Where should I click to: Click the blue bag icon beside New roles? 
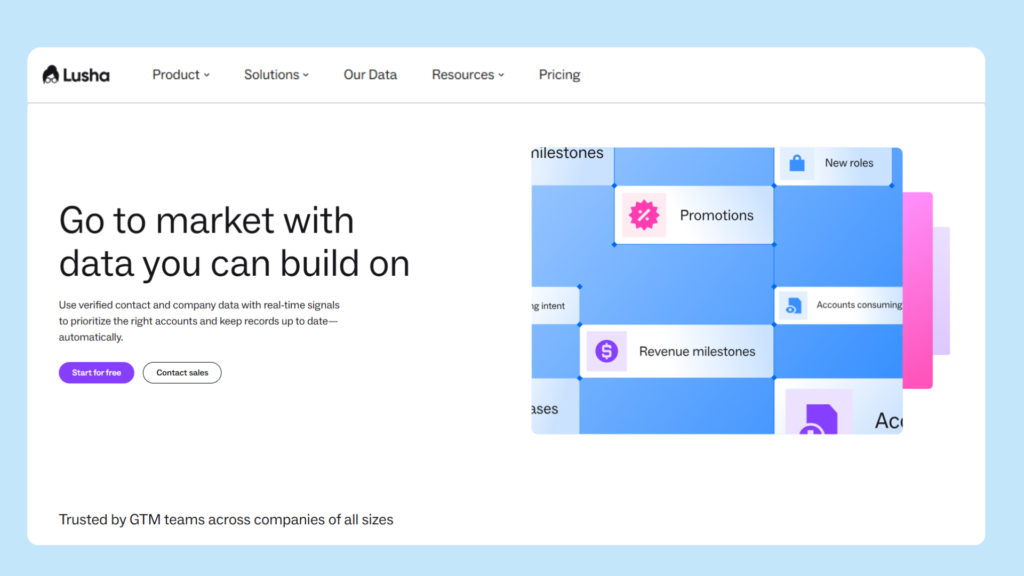797,163
